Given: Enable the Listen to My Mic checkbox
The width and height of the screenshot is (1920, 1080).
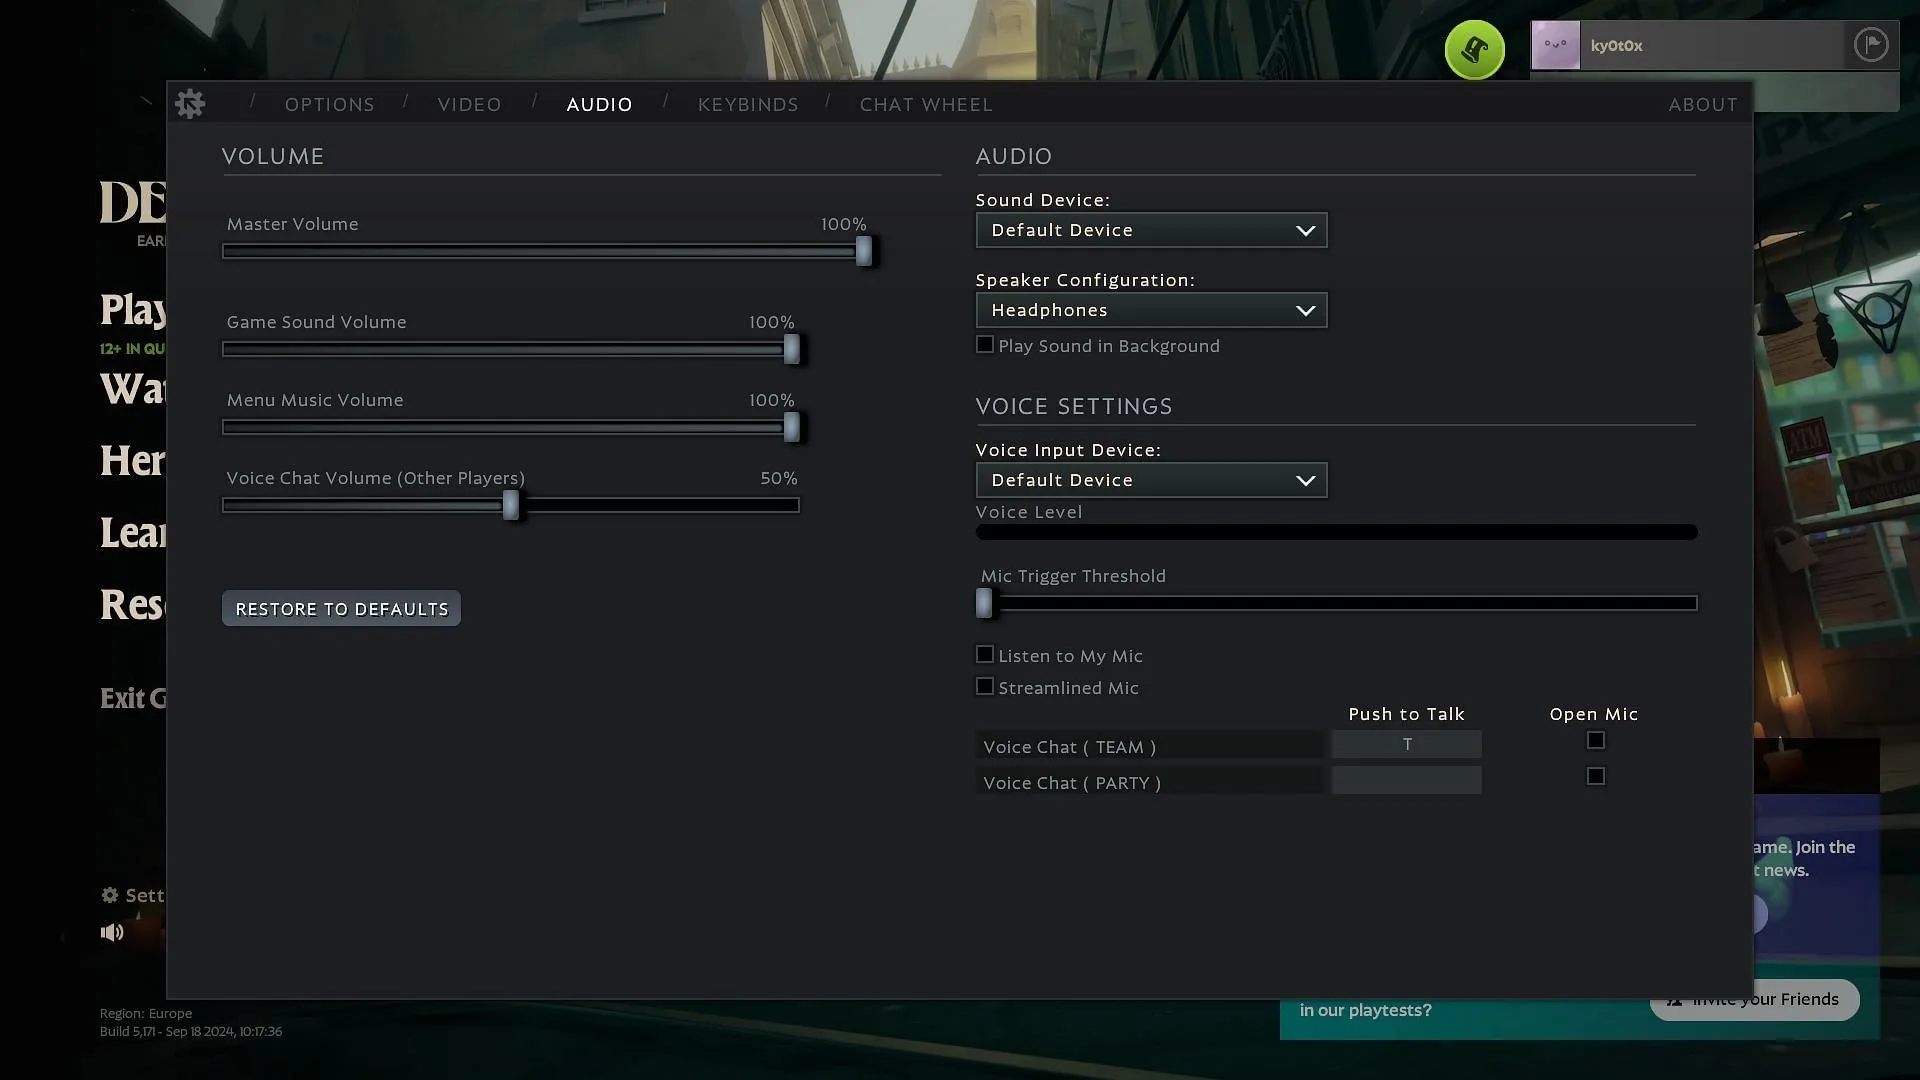Looking at the screenshot, I should 985,654.
